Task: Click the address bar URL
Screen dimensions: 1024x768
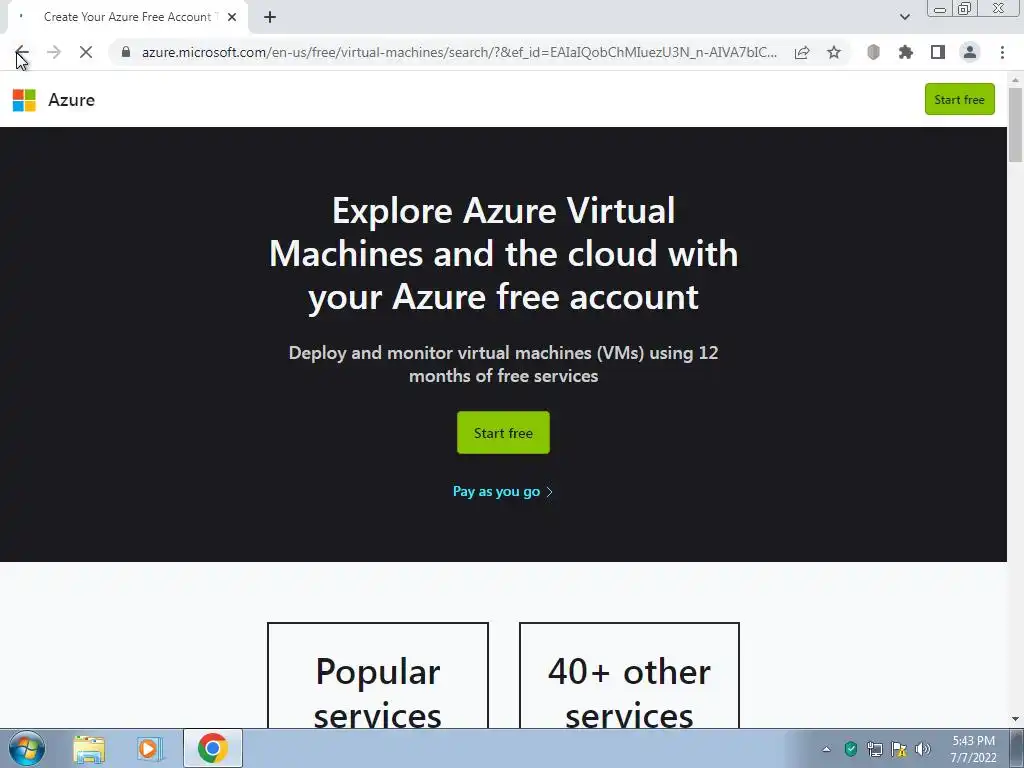Action: (459, 52)
